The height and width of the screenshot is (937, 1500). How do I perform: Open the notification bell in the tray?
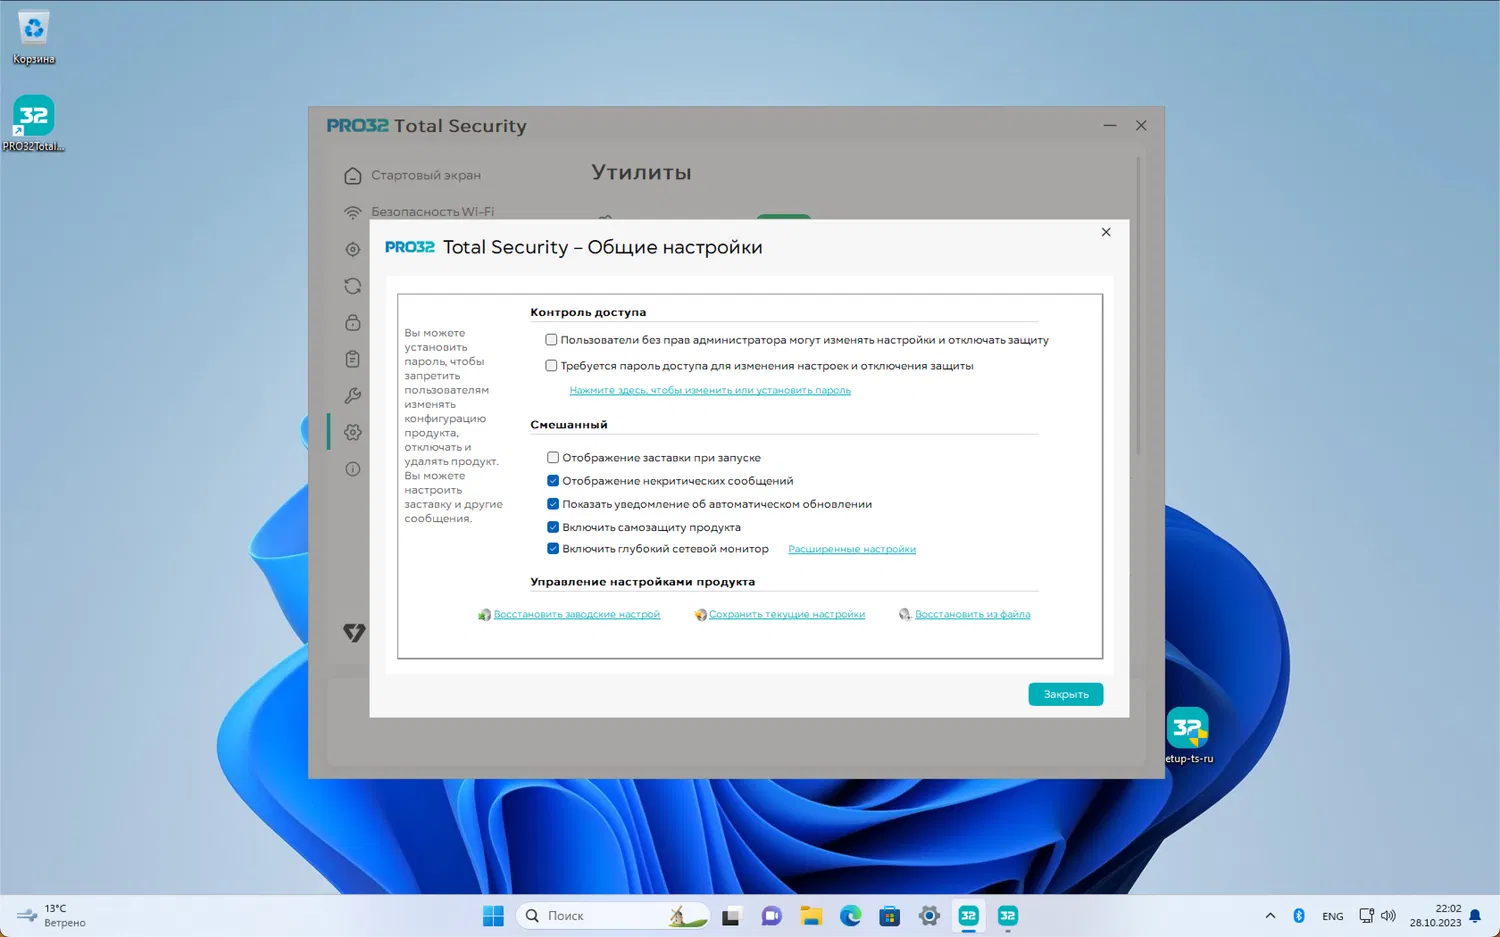pos(1475,916)
